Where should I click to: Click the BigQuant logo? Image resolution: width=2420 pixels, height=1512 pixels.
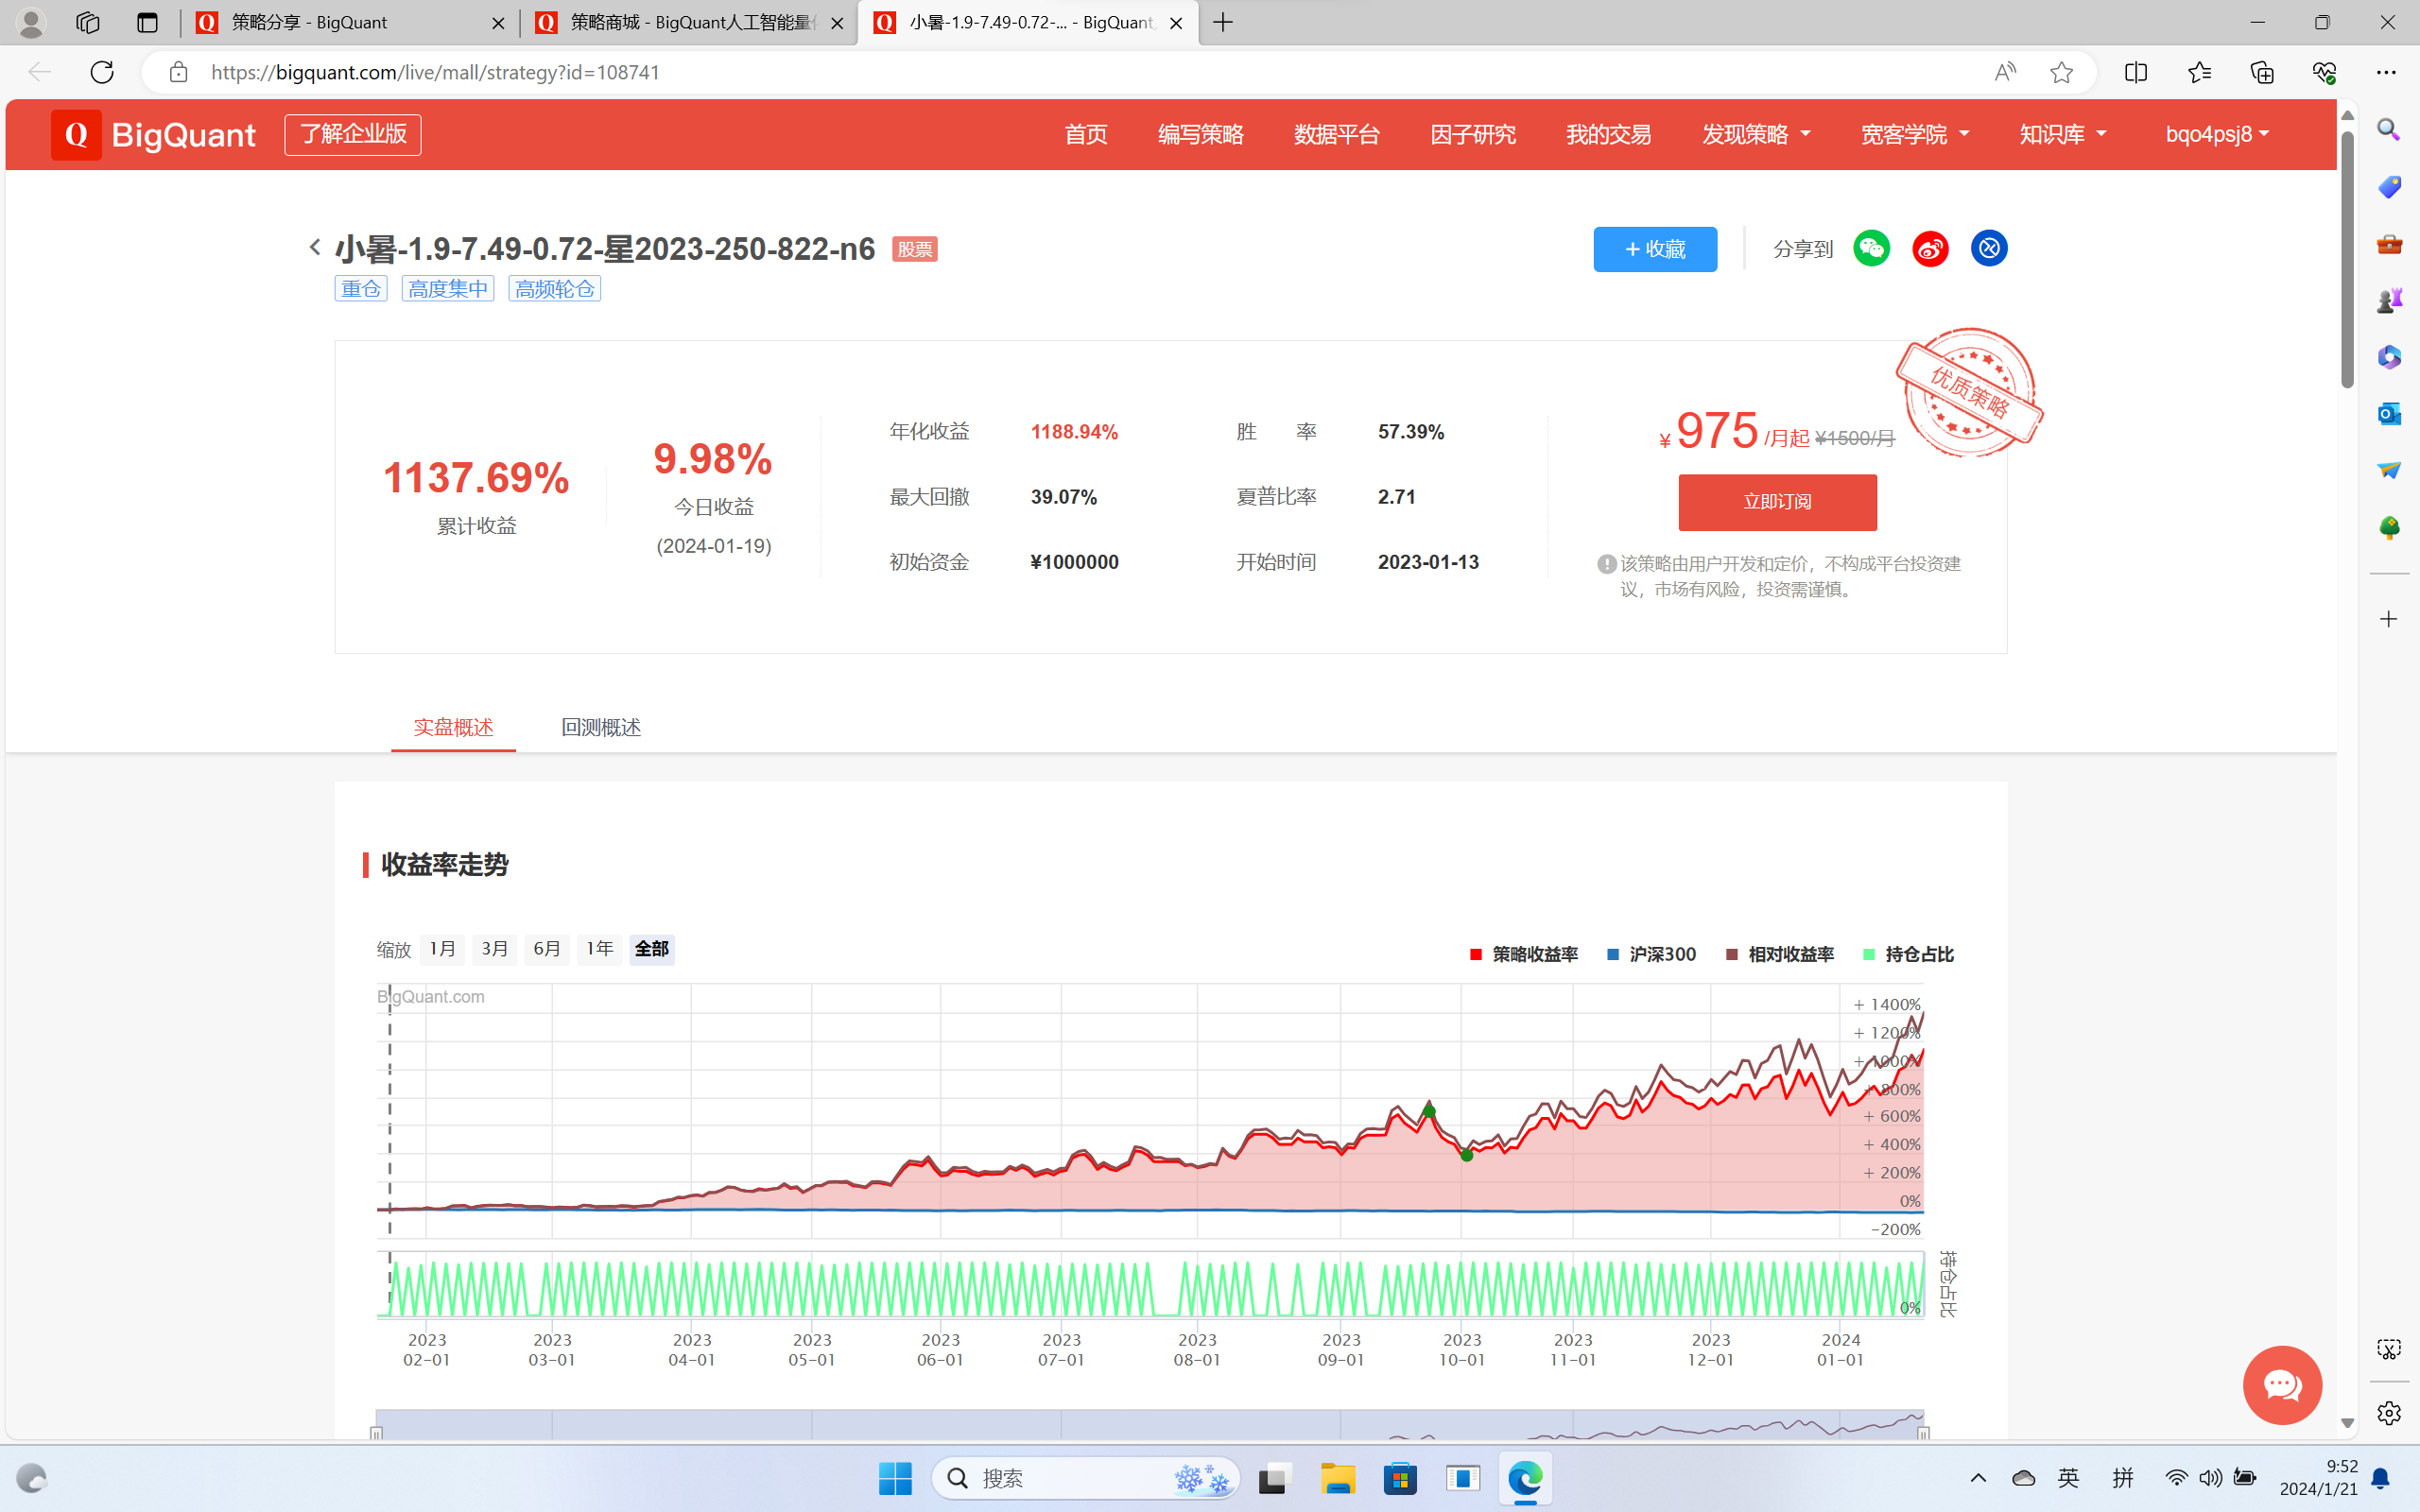(155, 134)
